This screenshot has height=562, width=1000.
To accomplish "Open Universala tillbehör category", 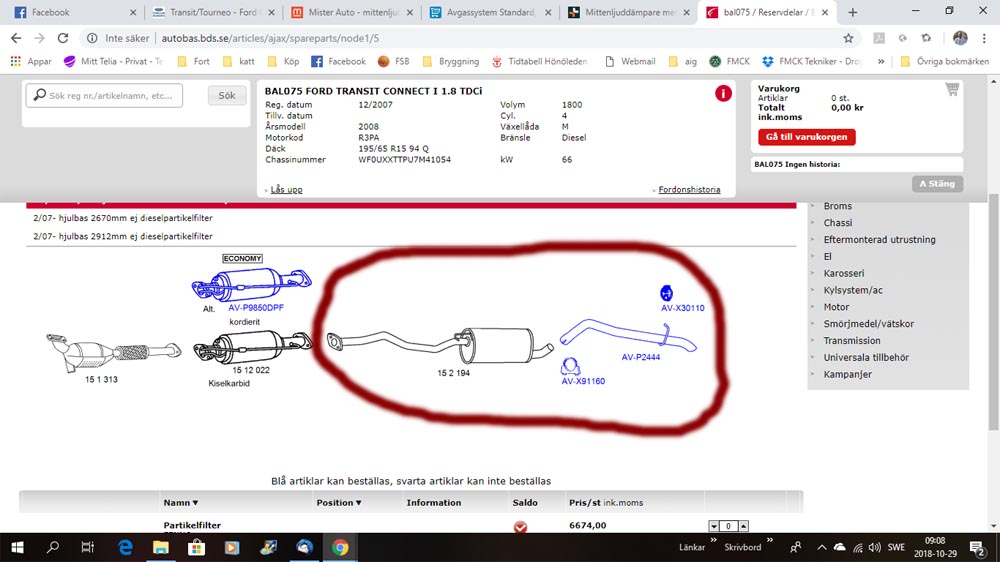I will point(865,357).
